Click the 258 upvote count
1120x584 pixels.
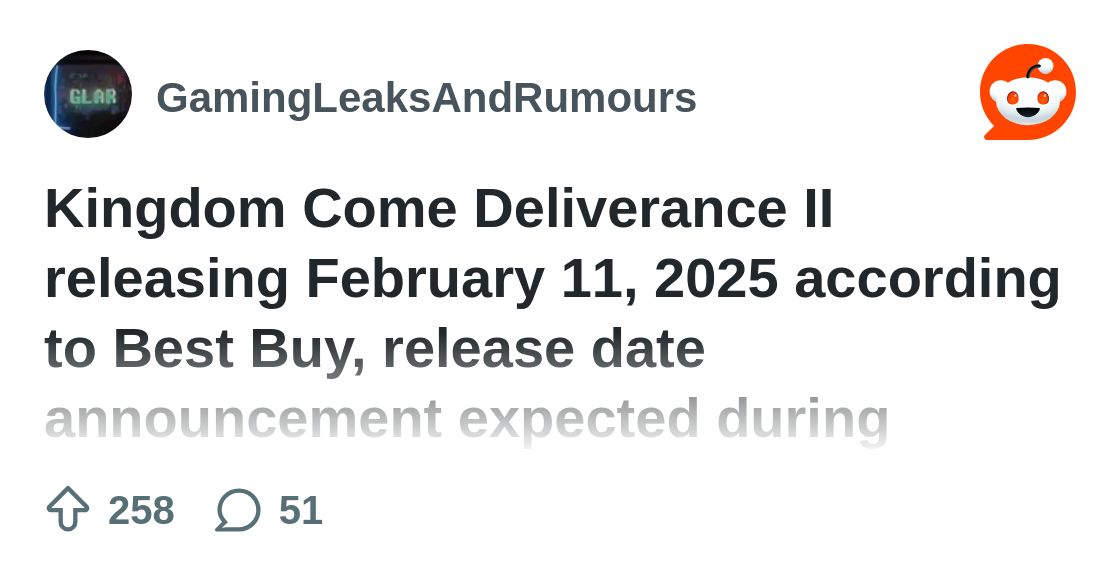pyautogui.click(x=141, y=510)
